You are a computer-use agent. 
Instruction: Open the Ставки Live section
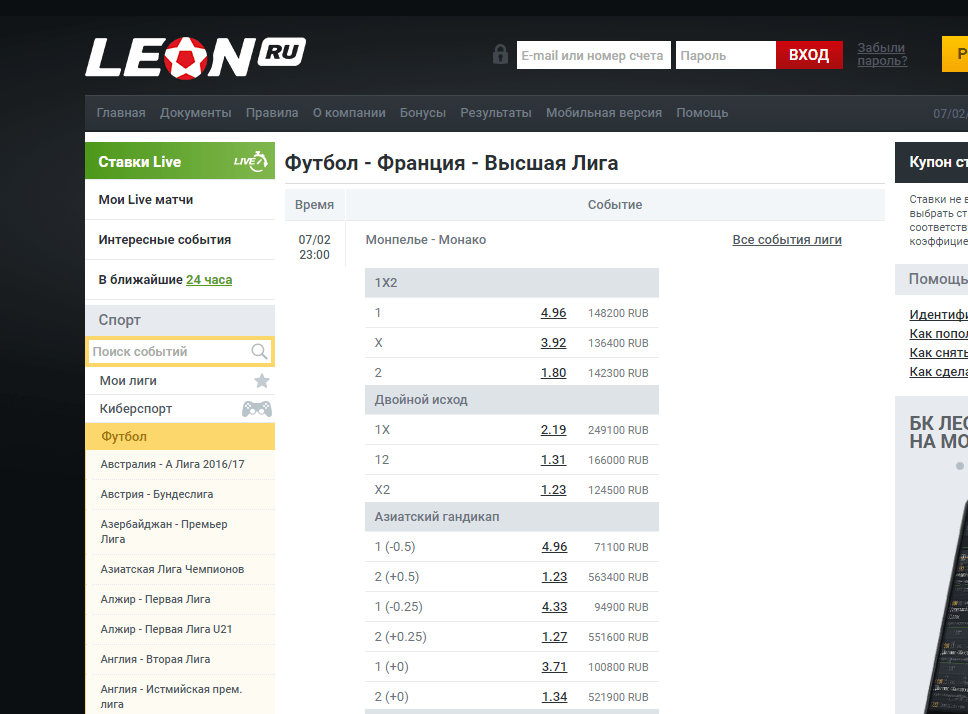(x=180, y=161)
